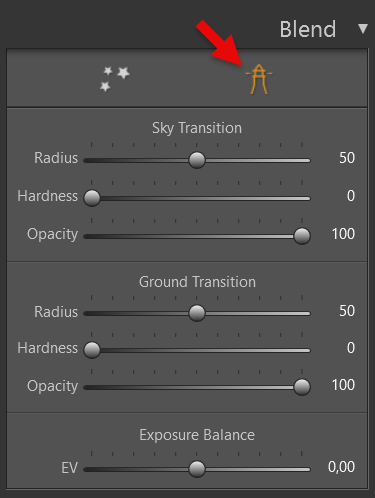Viewport: 375px width, 498px height.
Task: Click the Exposure Balance section heading
Action: (197, 435)
